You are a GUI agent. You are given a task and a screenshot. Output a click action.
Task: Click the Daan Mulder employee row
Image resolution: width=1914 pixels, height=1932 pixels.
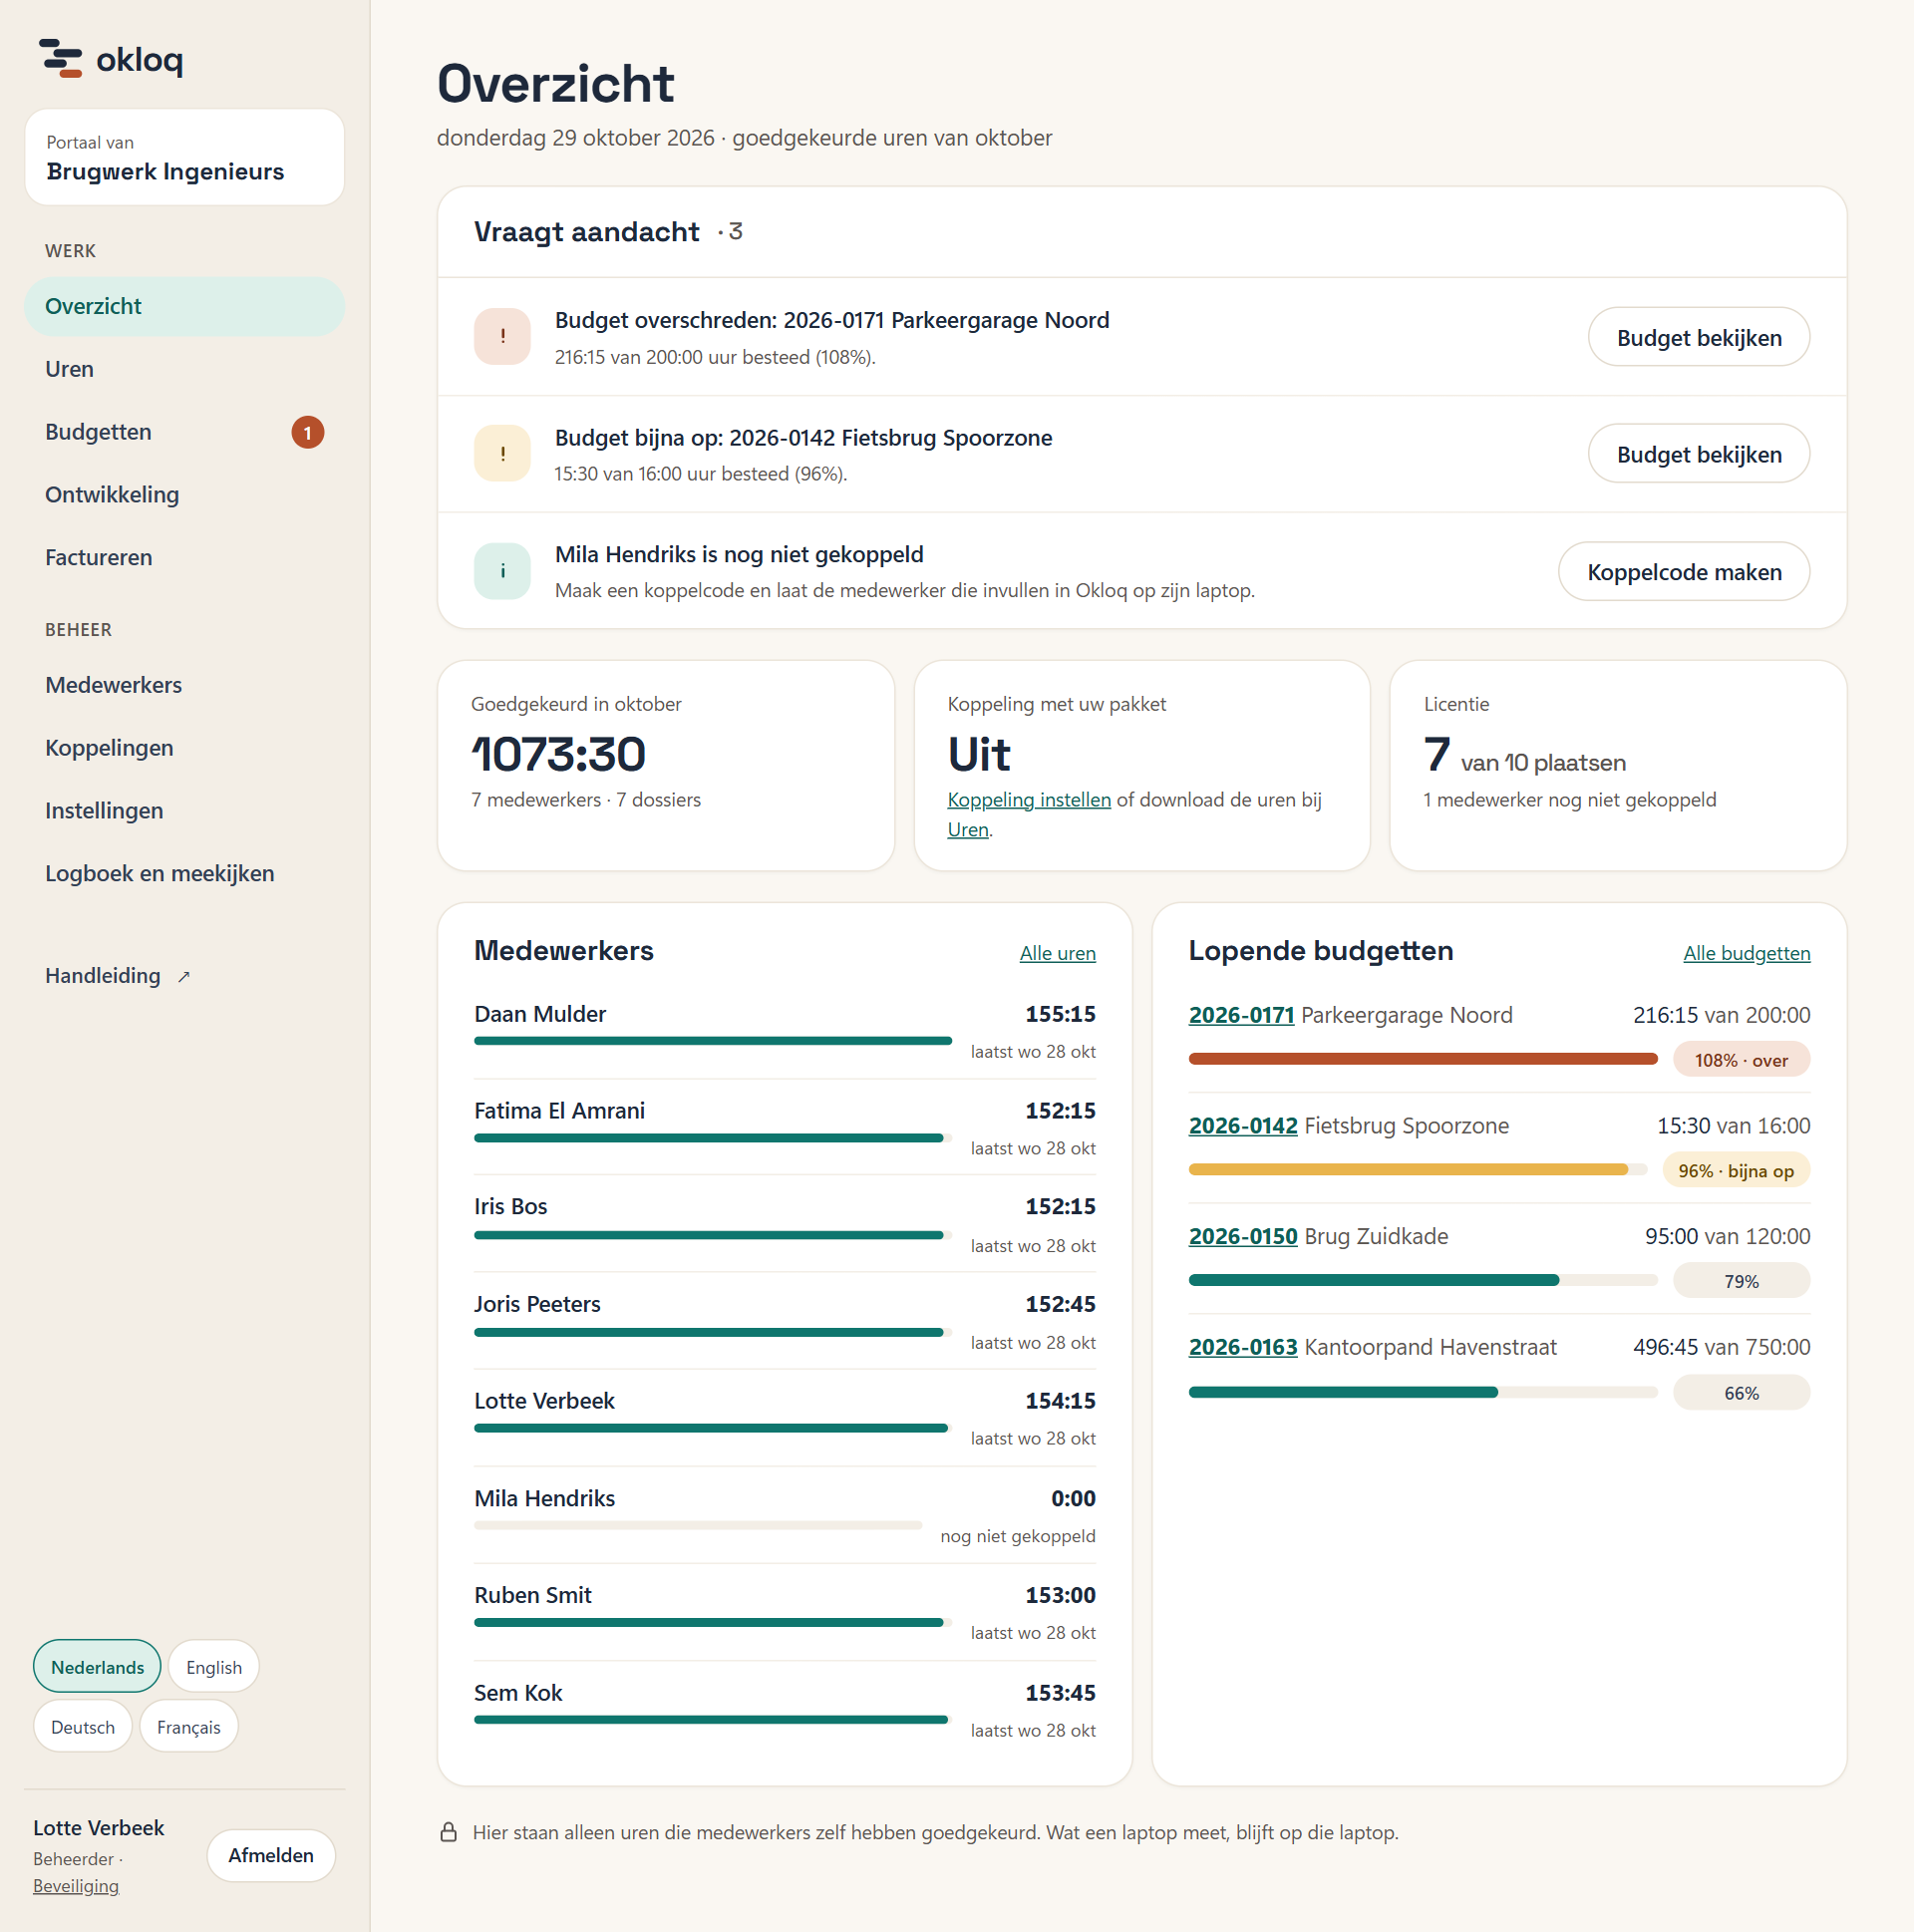click(x=784, y=1031)
